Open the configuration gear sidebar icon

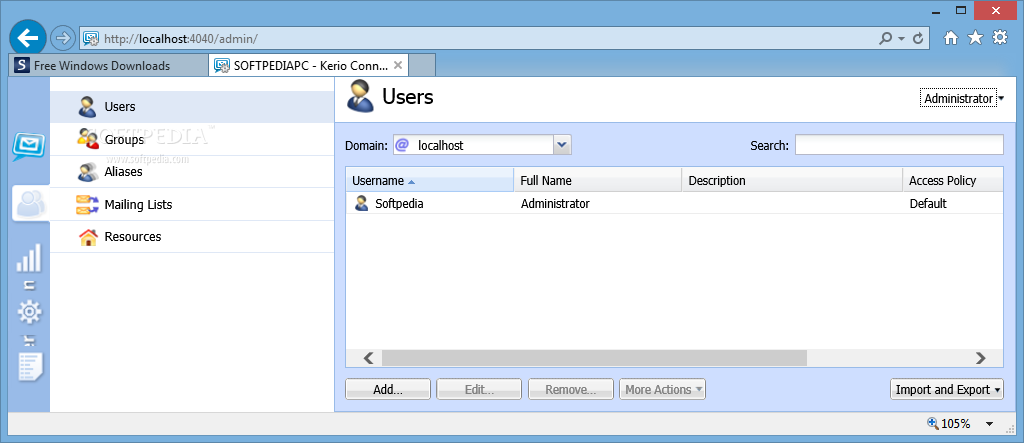click(29, 312)
